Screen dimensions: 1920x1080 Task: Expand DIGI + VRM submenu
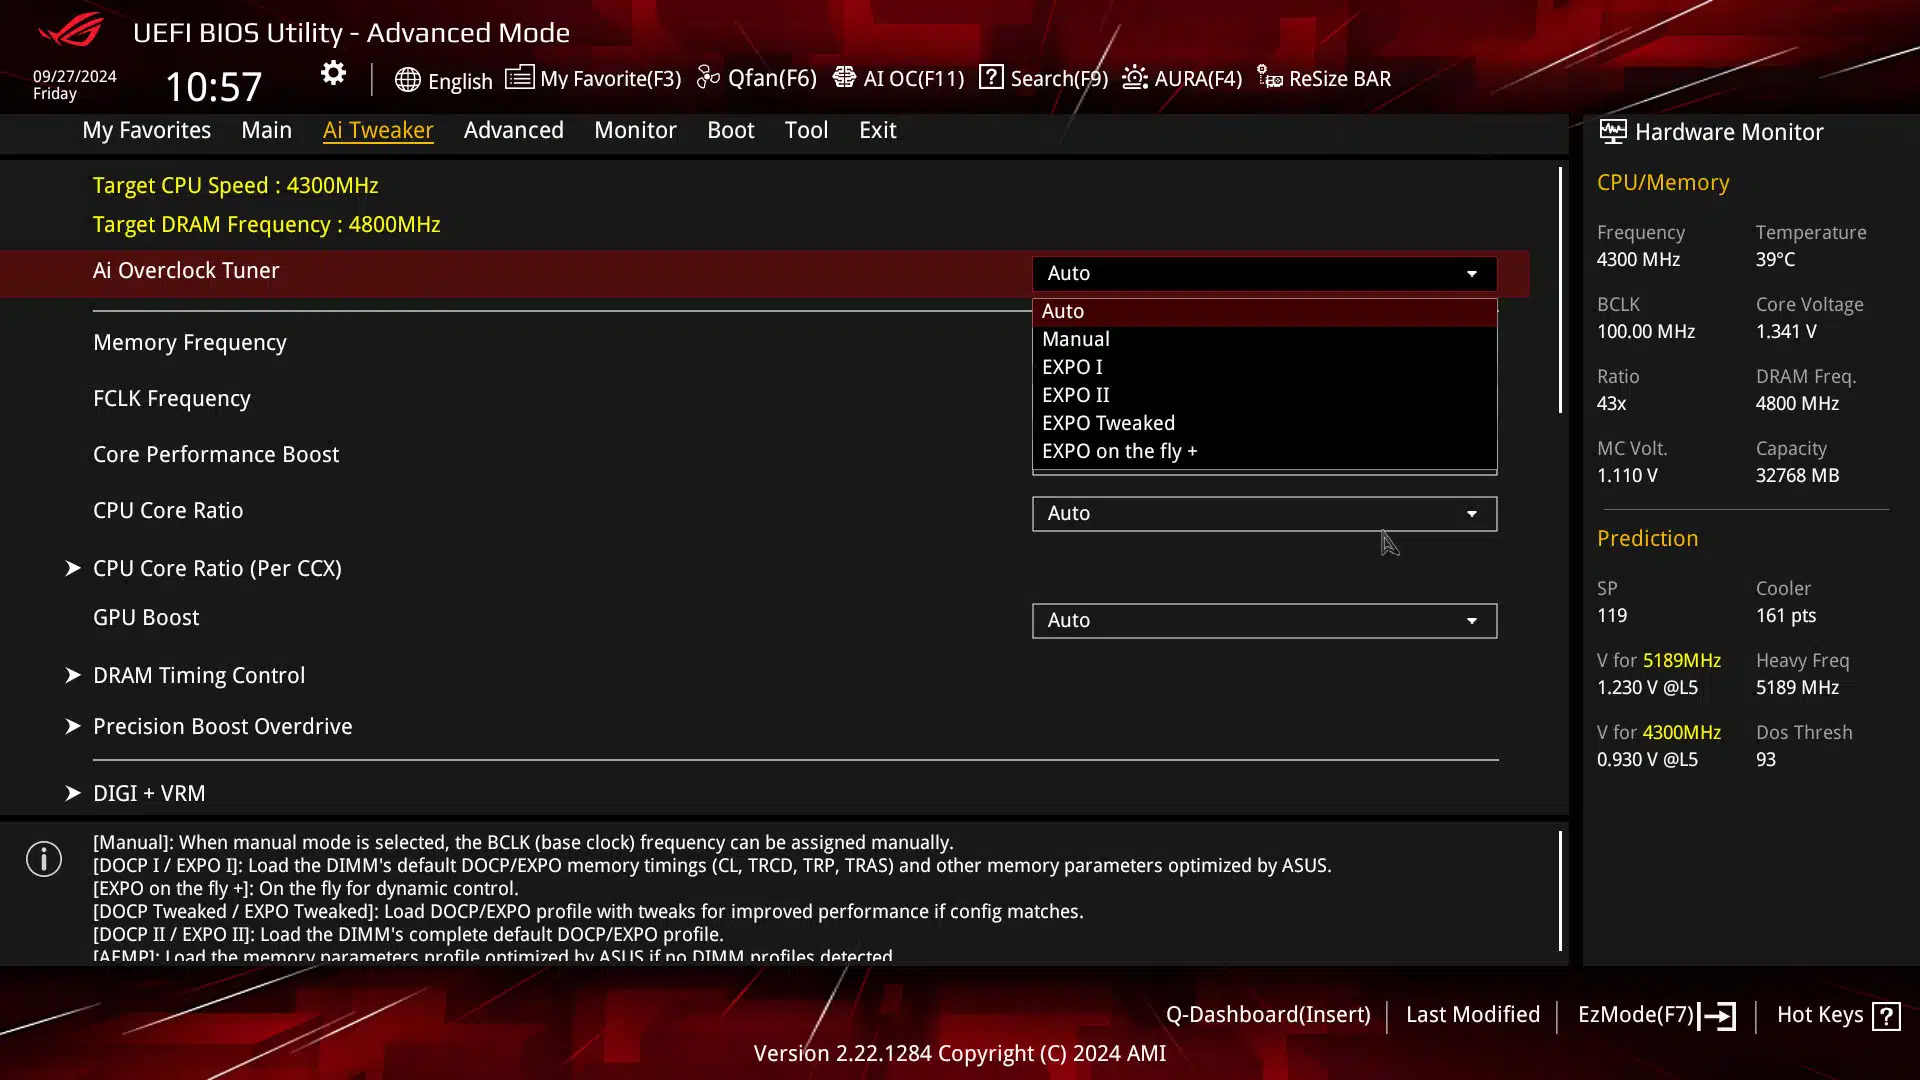[x=149, y=793]
